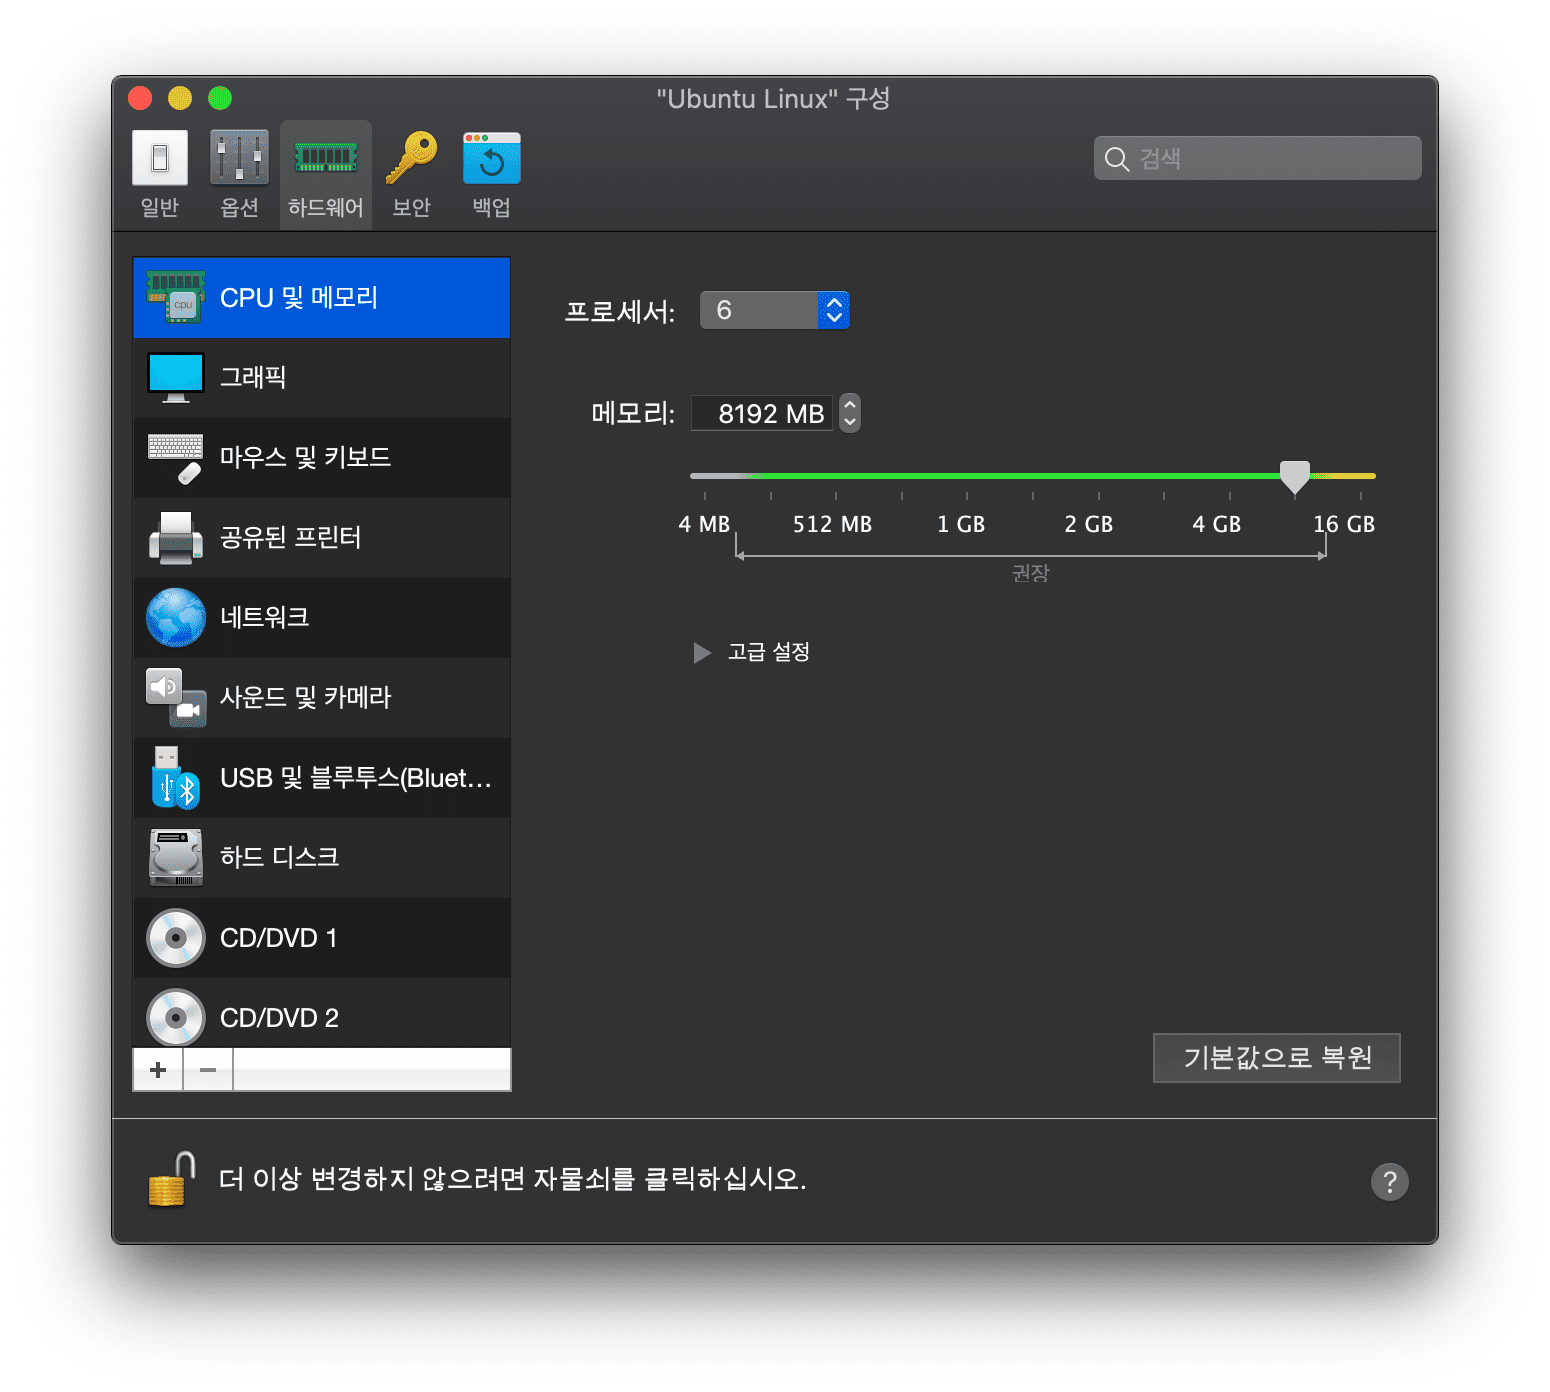Click the disc icon for CD/DVD 1

point(176,938)
